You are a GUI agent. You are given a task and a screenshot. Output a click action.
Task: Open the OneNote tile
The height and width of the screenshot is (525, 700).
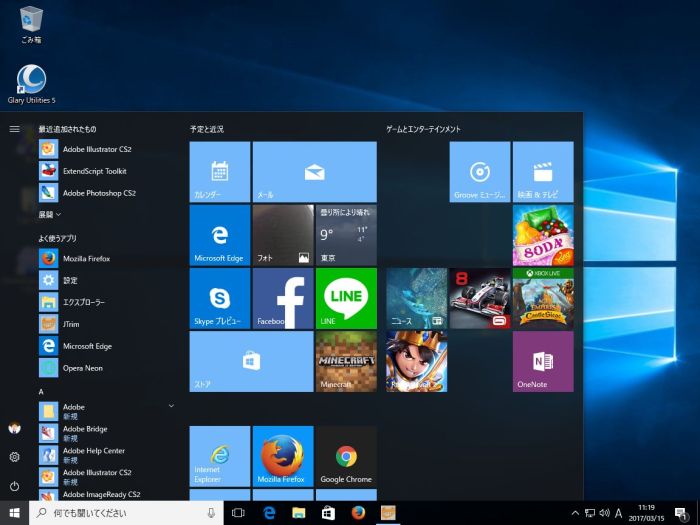pyautogui.click(x=543, y=361)
